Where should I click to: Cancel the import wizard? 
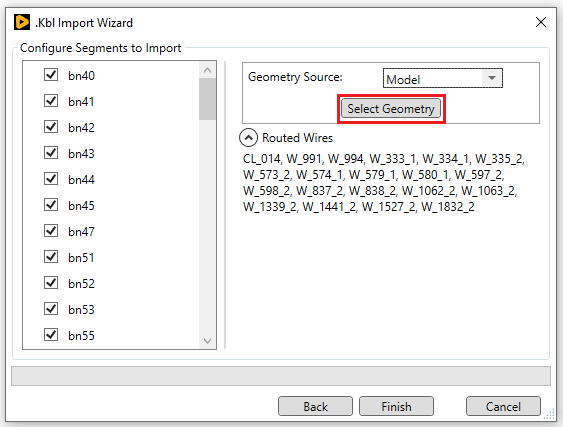[x=503, y=406]
